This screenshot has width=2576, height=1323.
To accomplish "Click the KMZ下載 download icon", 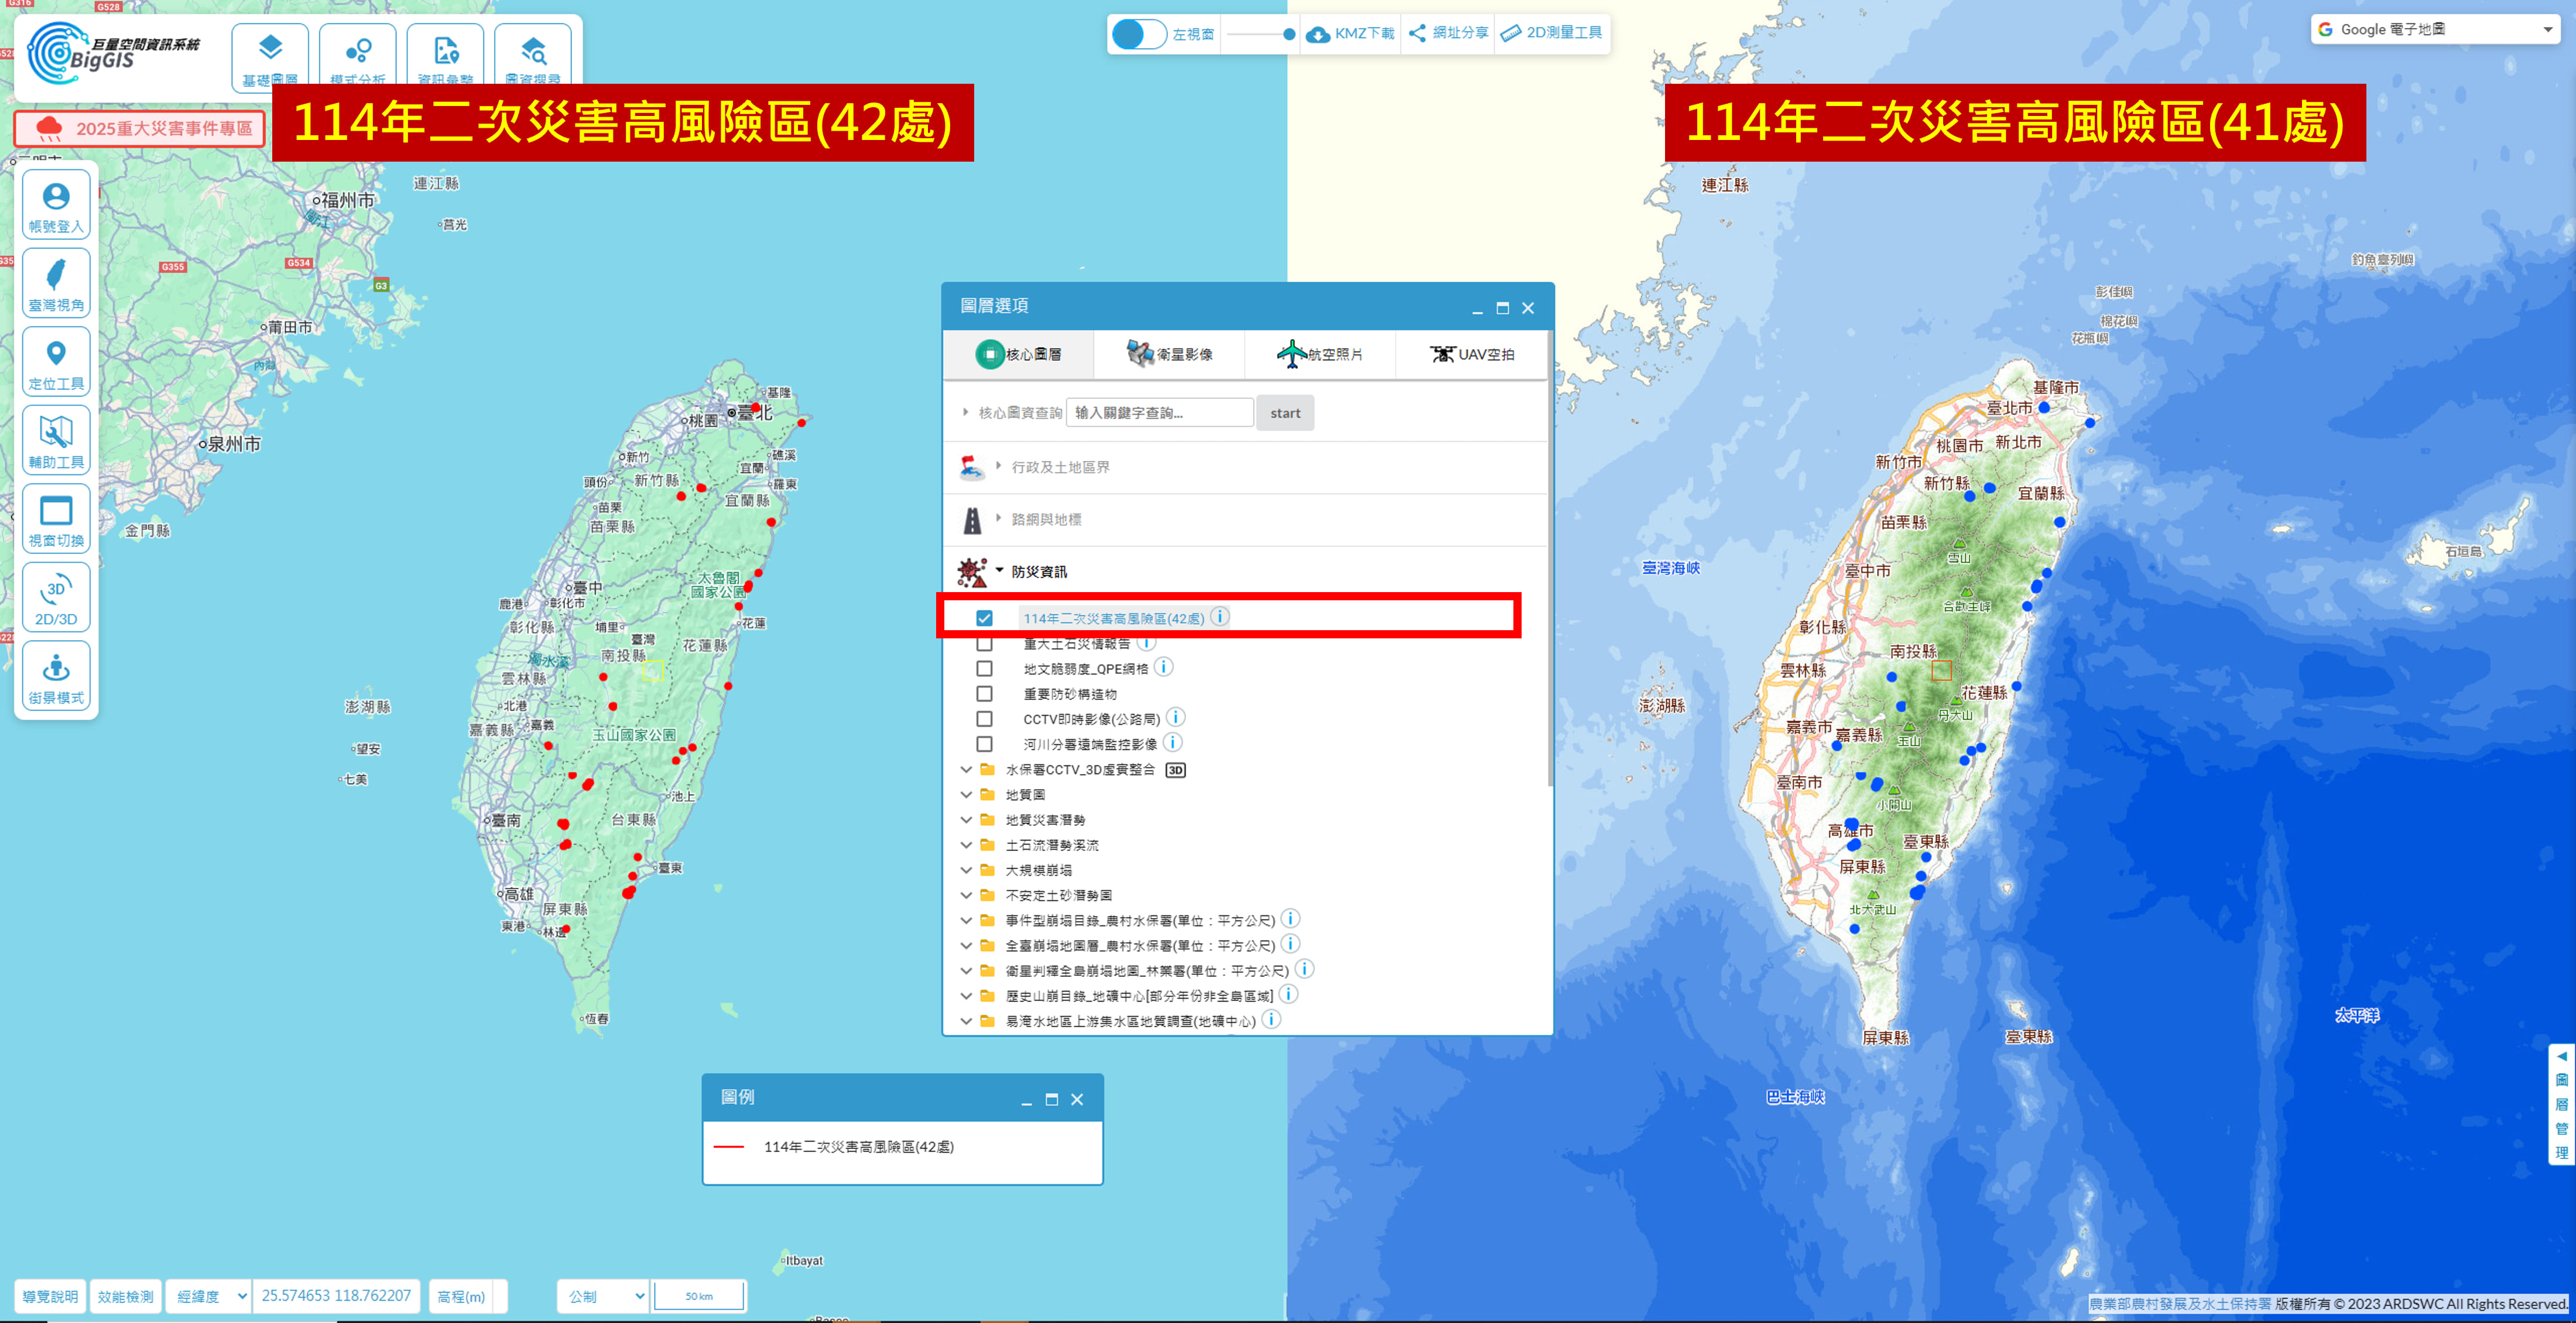I will tap(1350, 34).
